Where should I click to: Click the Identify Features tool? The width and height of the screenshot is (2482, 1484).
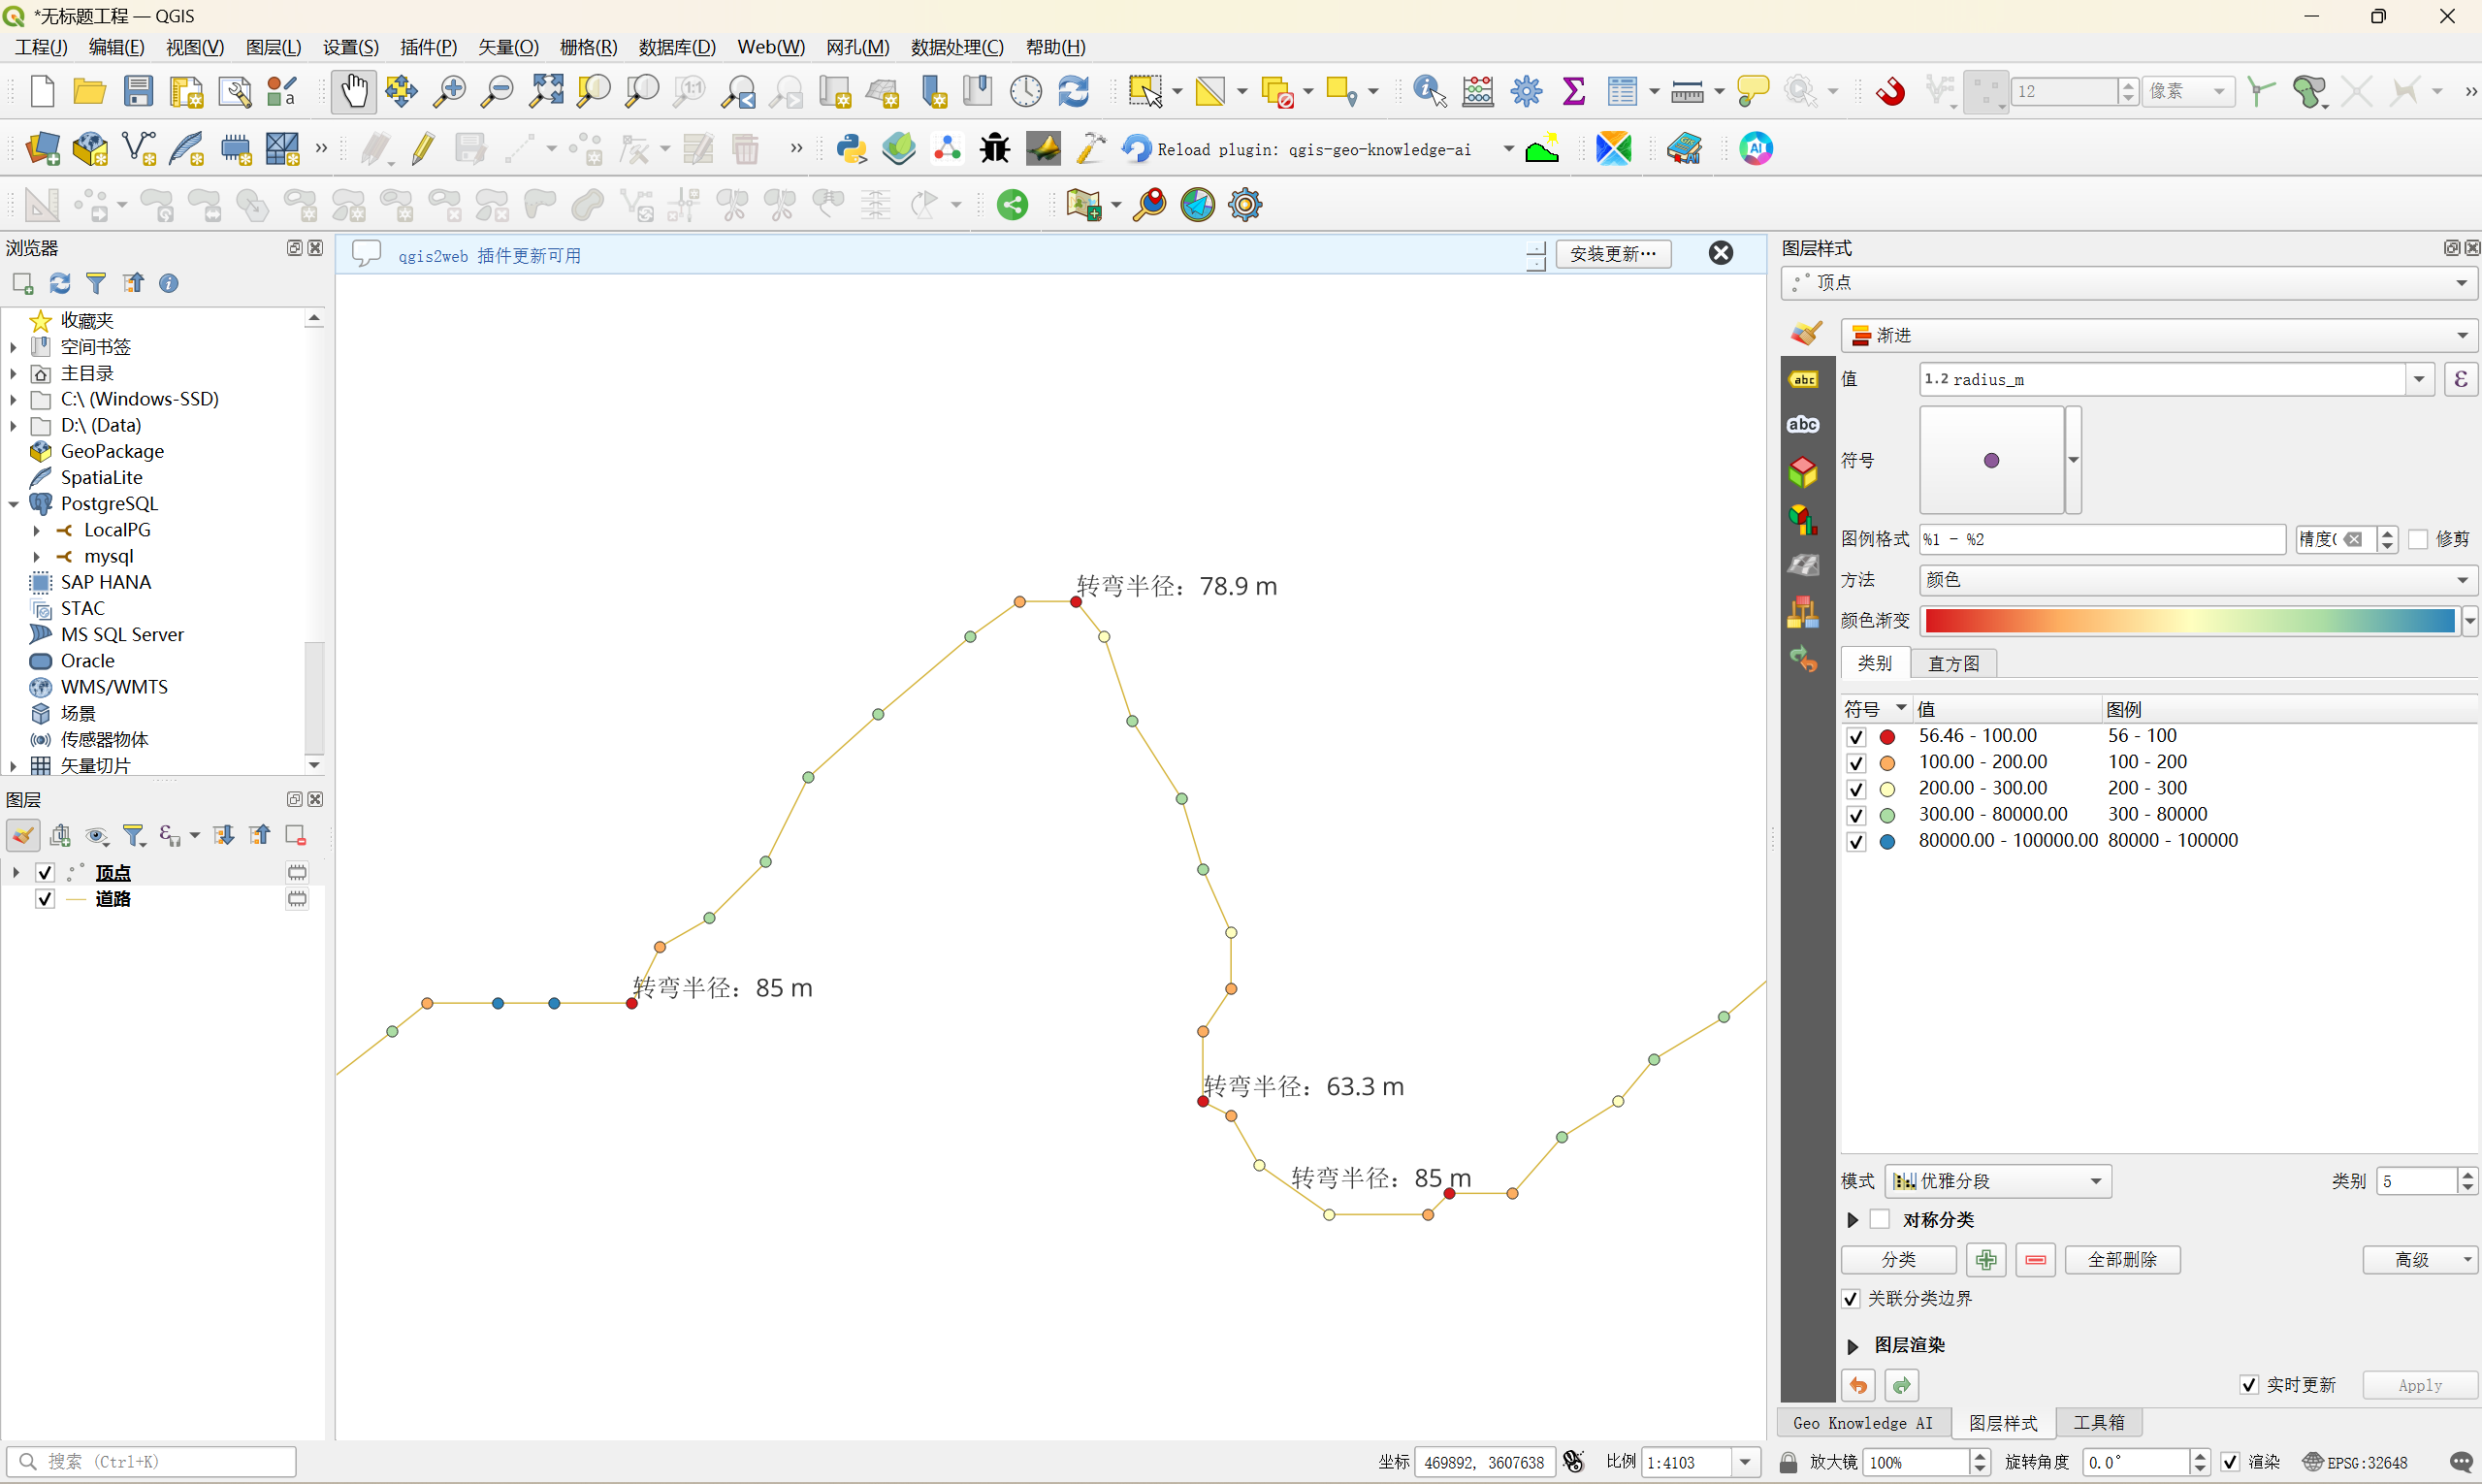coord(1429,92)
